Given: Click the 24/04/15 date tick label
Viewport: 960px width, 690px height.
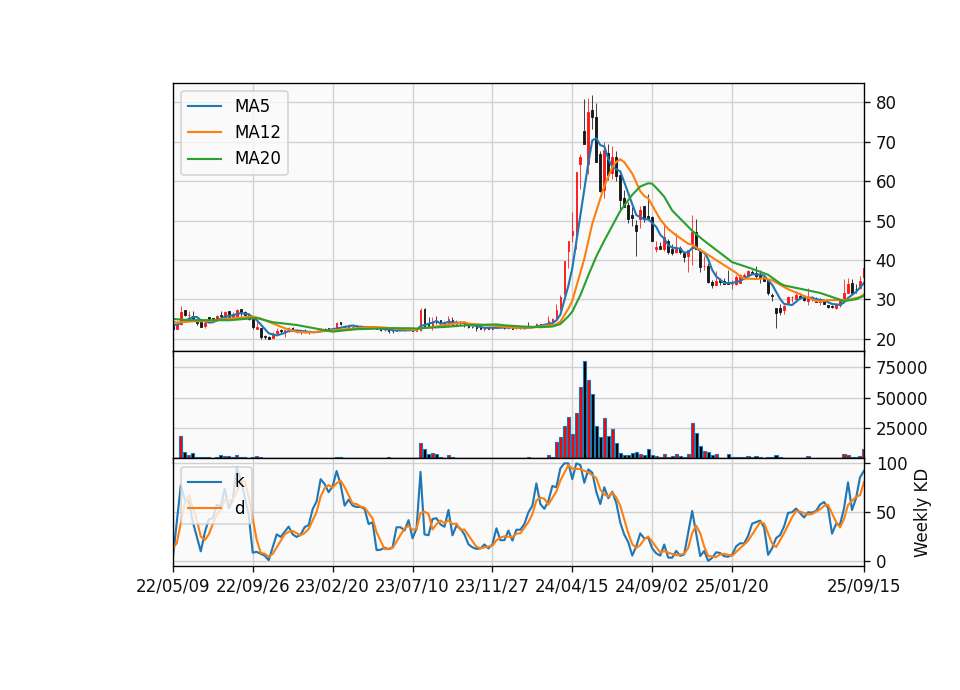Looking at the screenshot, I should point(572,586).
